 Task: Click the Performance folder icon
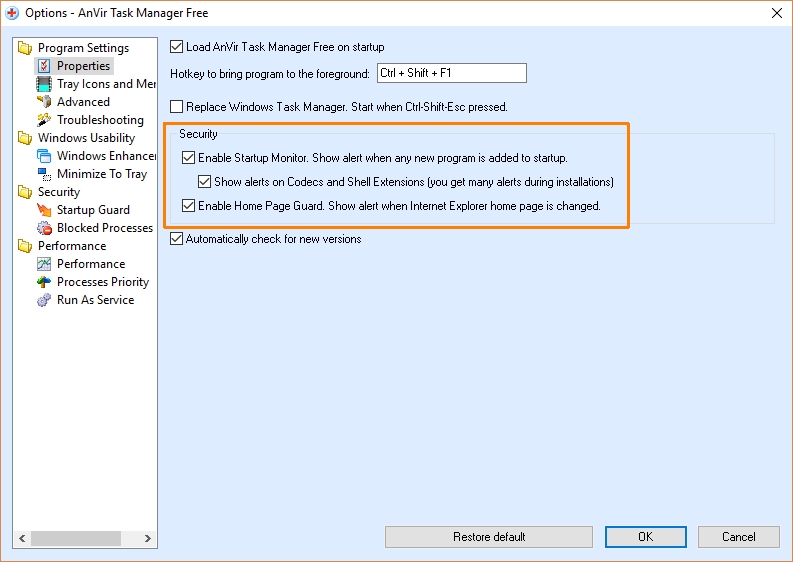25,246
